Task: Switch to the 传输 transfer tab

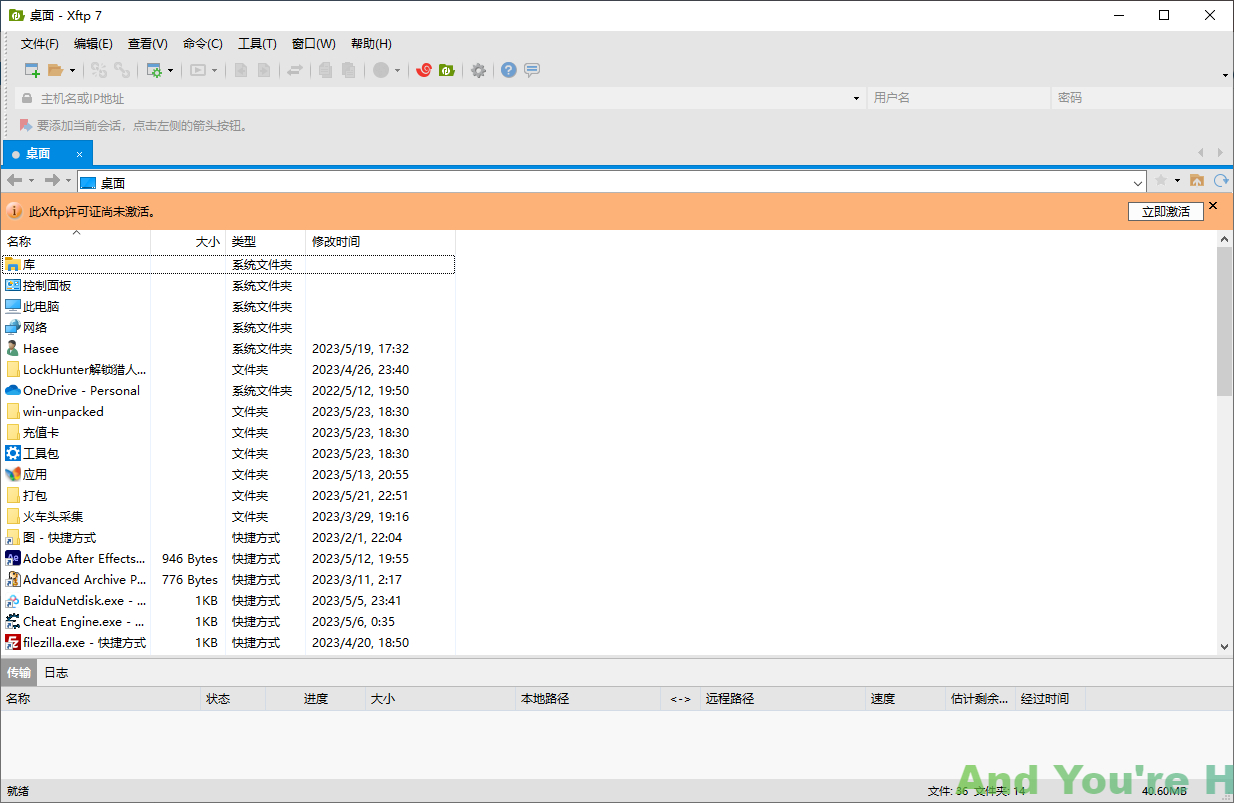Action: tap(19, 673)
